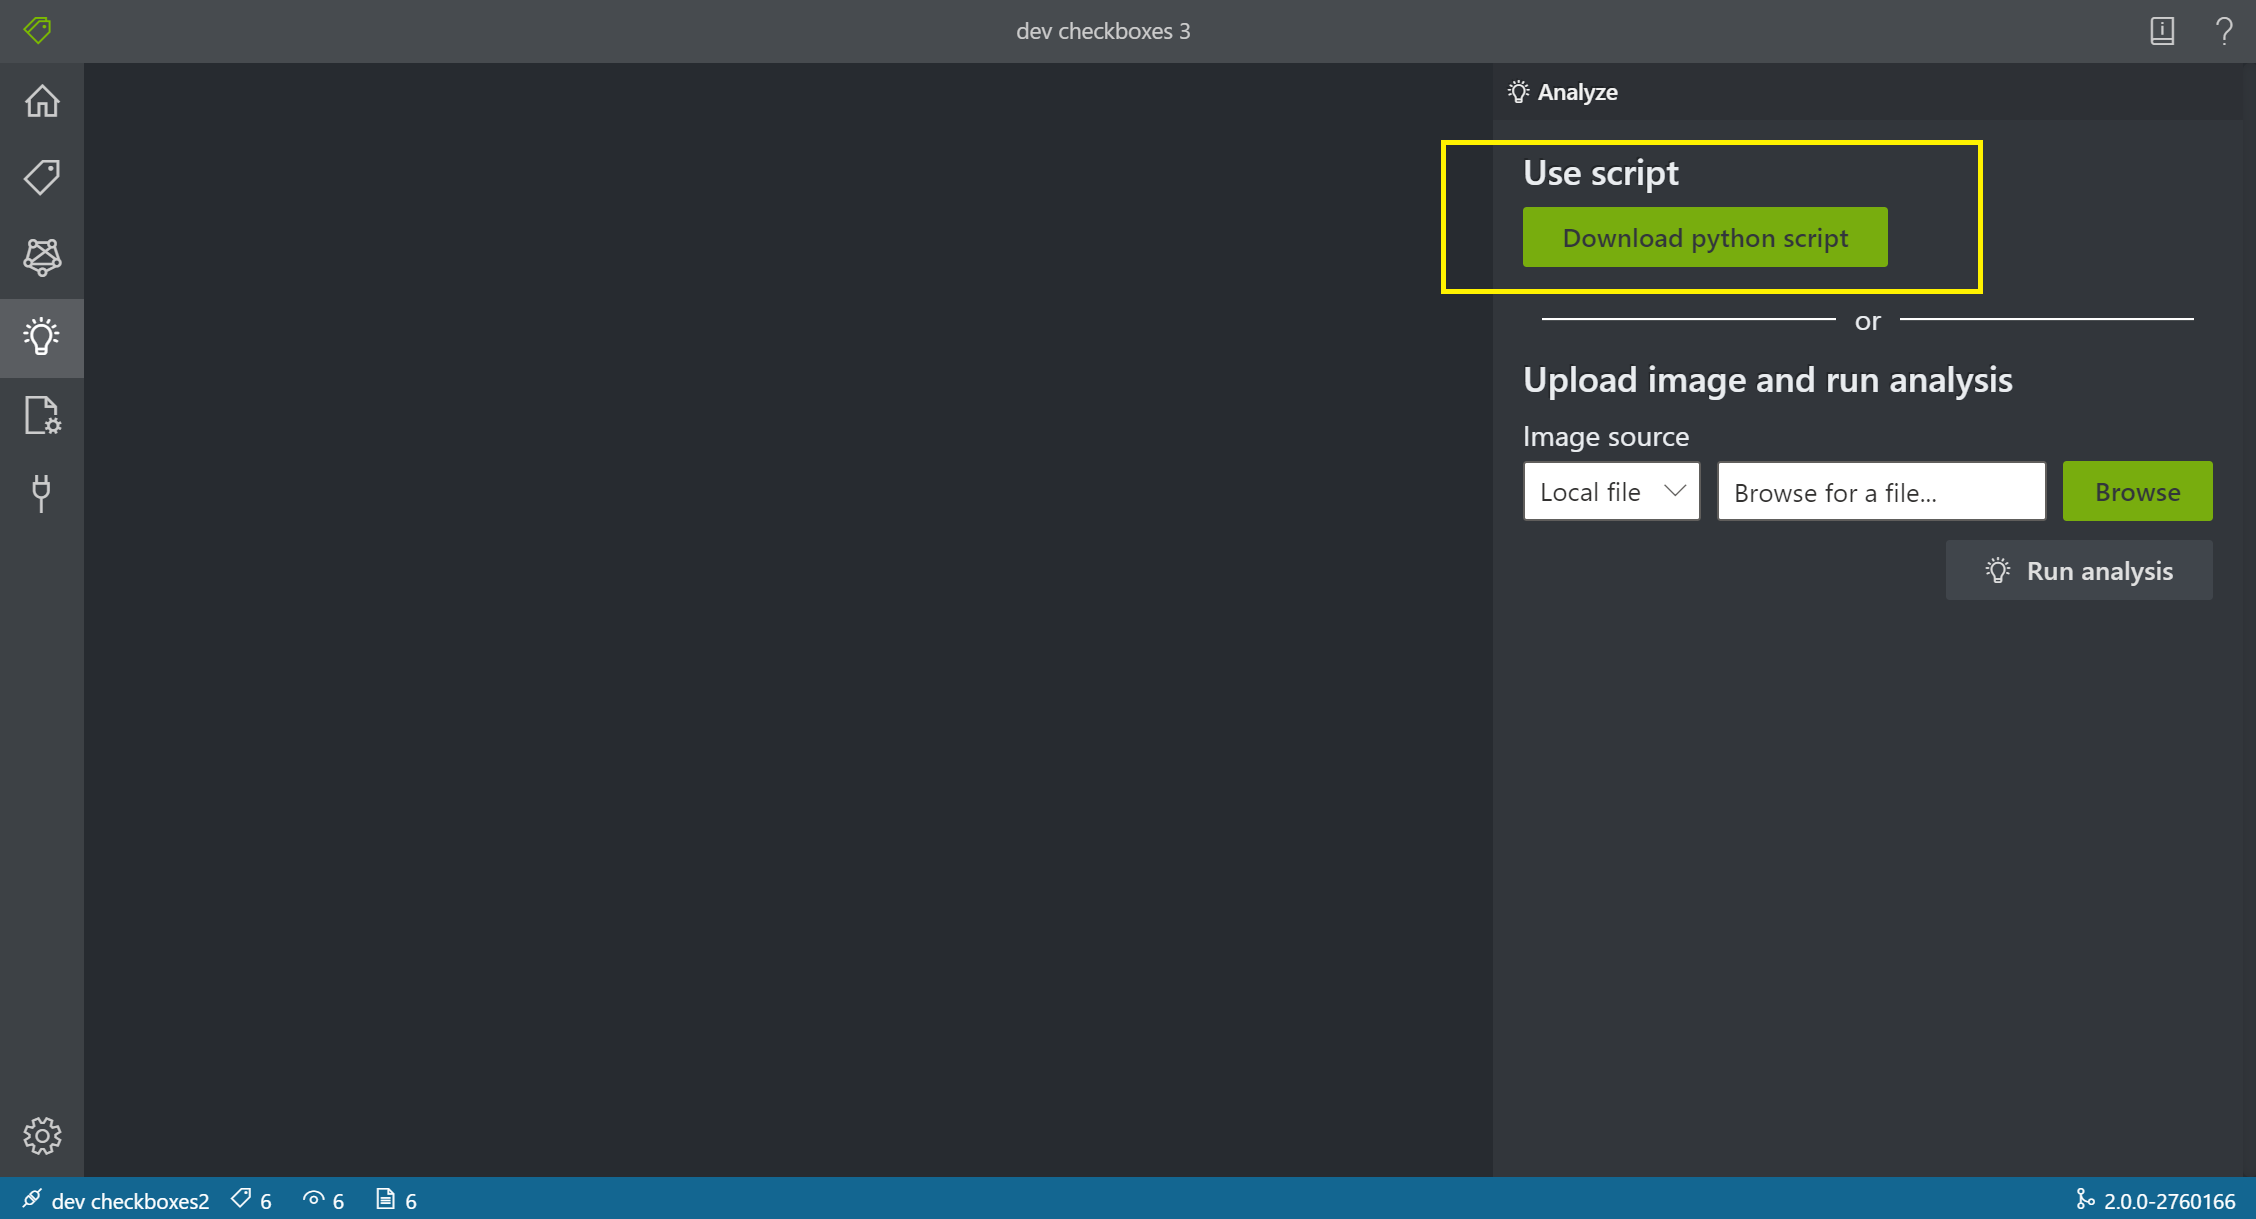
Task: Open the Home screen from the sidebar
Action: point(41,100)
